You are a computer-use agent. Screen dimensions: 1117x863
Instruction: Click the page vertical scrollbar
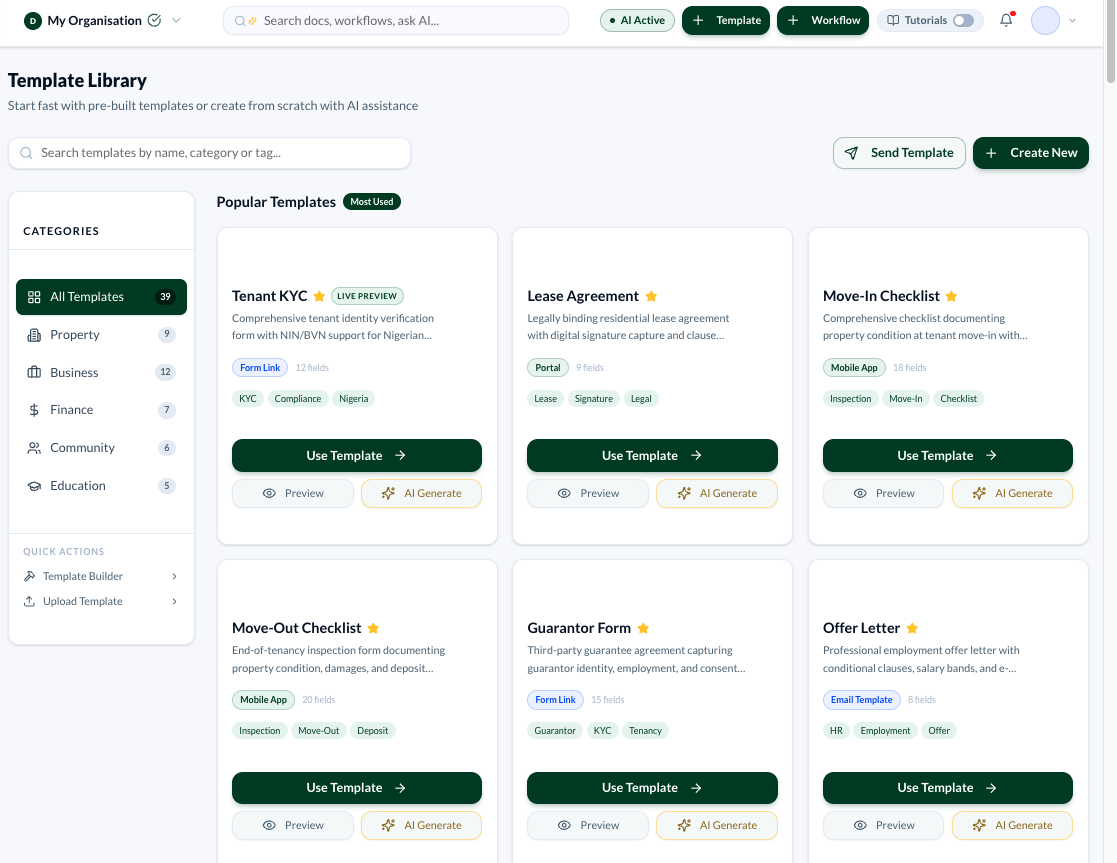(1110, 41)
